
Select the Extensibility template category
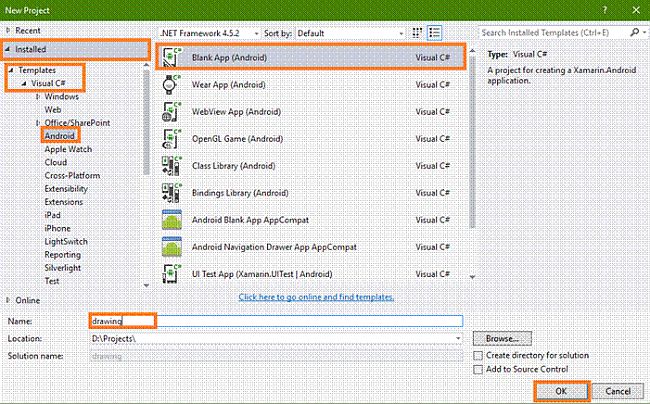click(x=66, y=189)
